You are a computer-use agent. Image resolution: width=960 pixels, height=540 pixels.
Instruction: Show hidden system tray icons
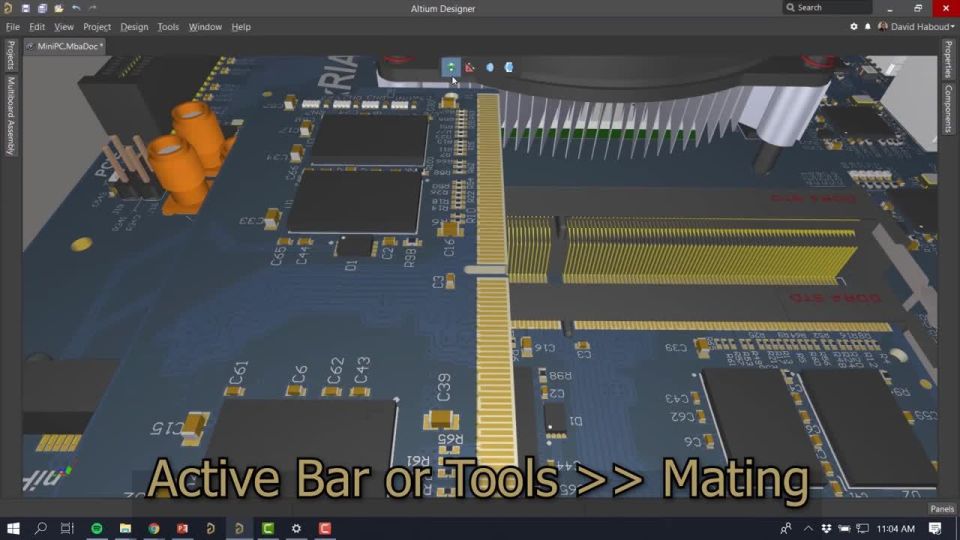pos(808,528)
